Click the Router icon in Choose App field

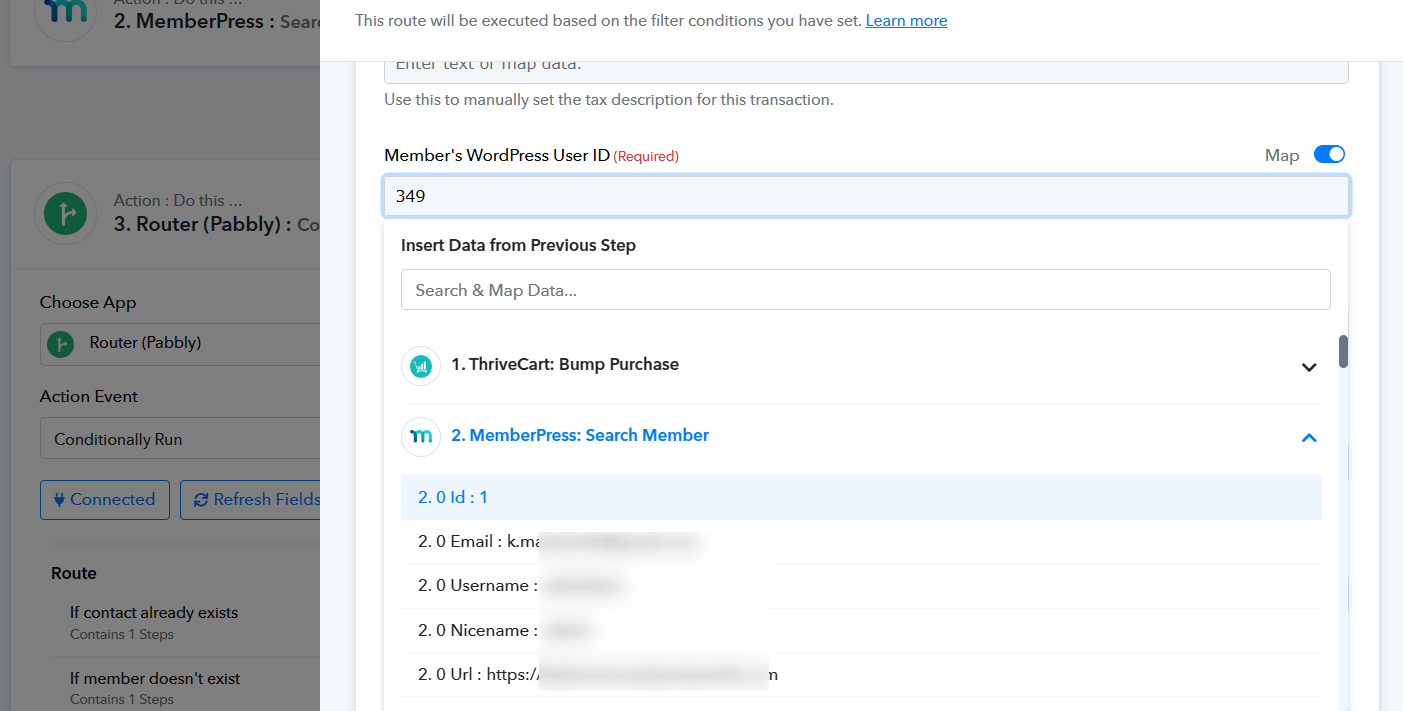[62, 343]
